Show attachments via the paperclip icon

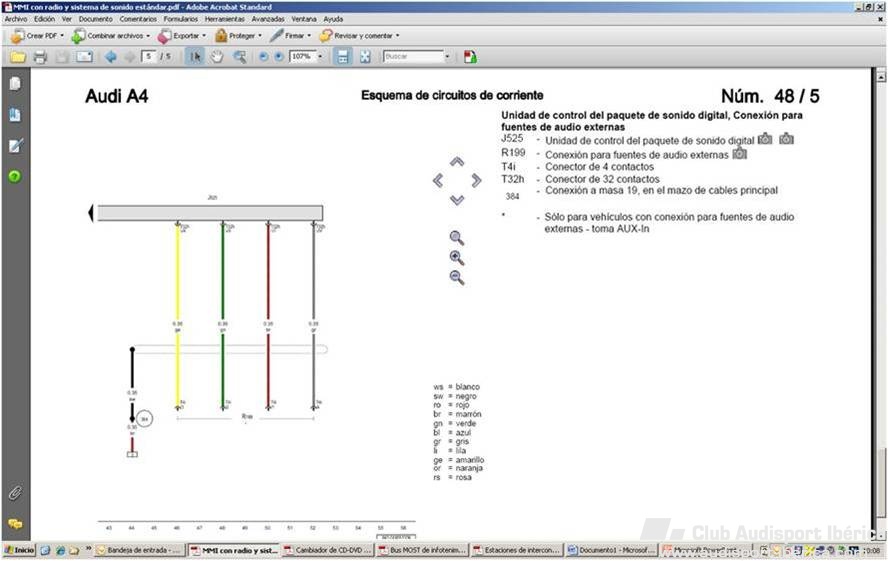[x=15, y=493]
